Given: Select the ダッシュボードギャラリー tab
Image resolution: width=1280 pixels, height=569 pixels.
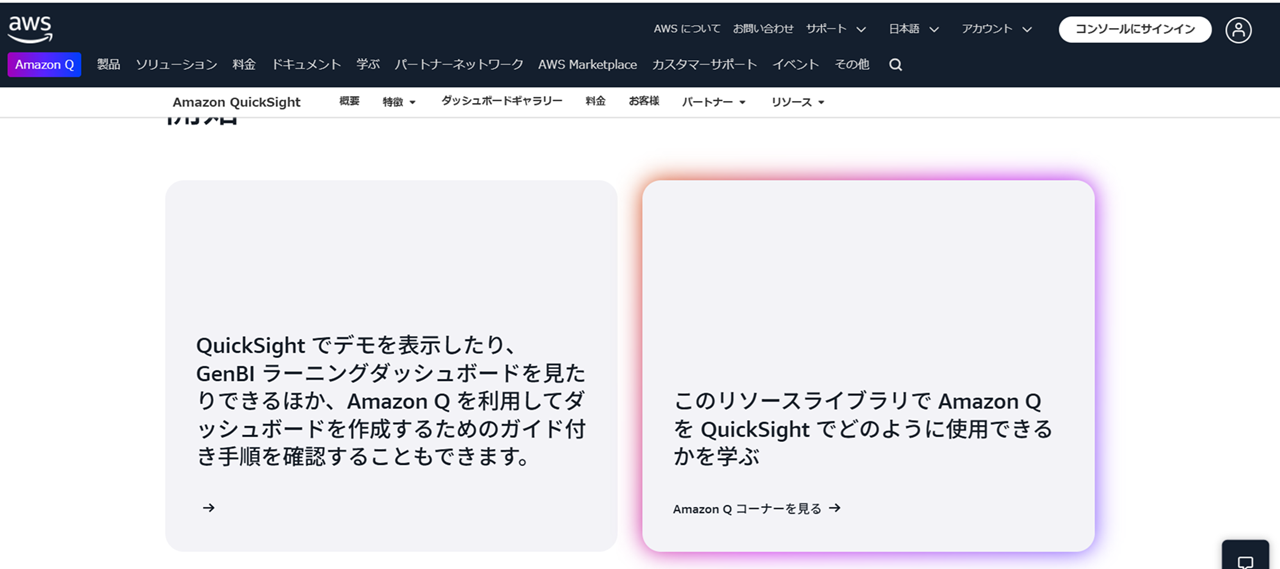Looking at the screenshot, I should click(x=502, y=101).
